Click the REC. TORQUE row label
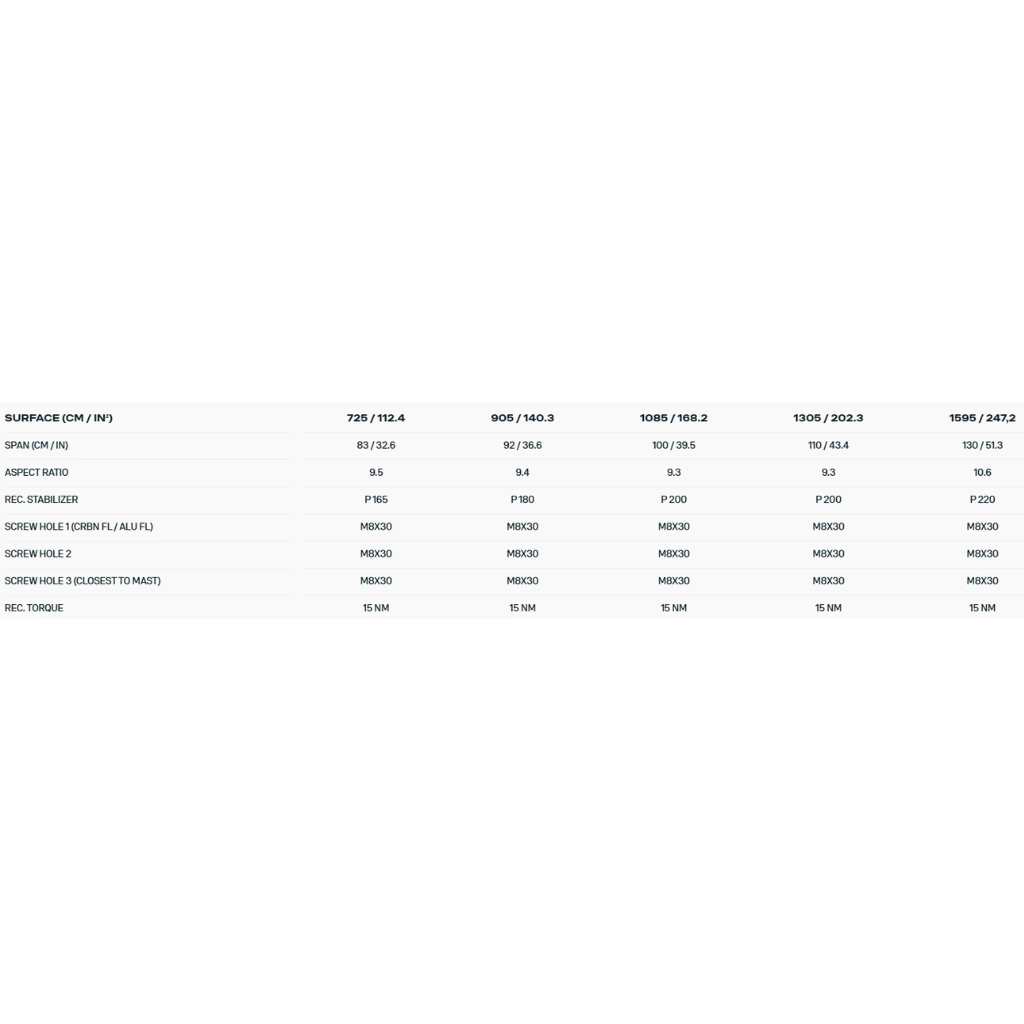Viewport: 1024px width, 1024px height. pos(34,608)
